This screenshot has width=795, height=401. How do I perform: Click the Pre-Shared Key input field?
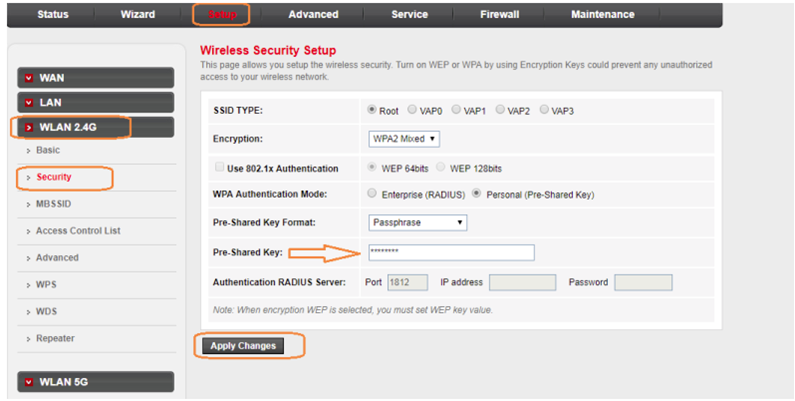(x=451, y=252)
